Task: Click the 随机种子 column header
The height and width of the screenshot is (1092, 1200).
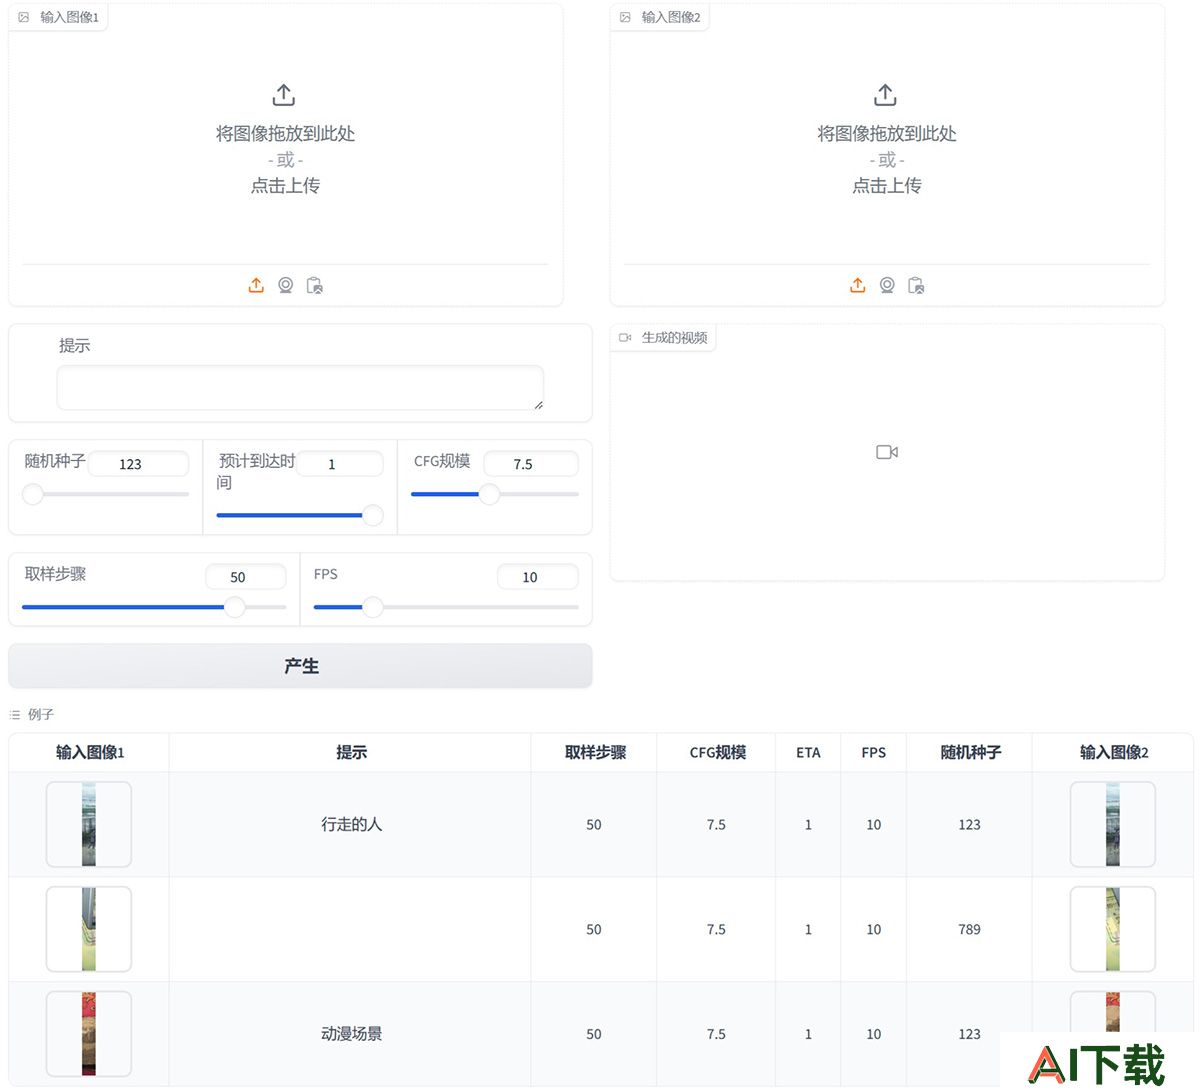Action: coord(970,752)
